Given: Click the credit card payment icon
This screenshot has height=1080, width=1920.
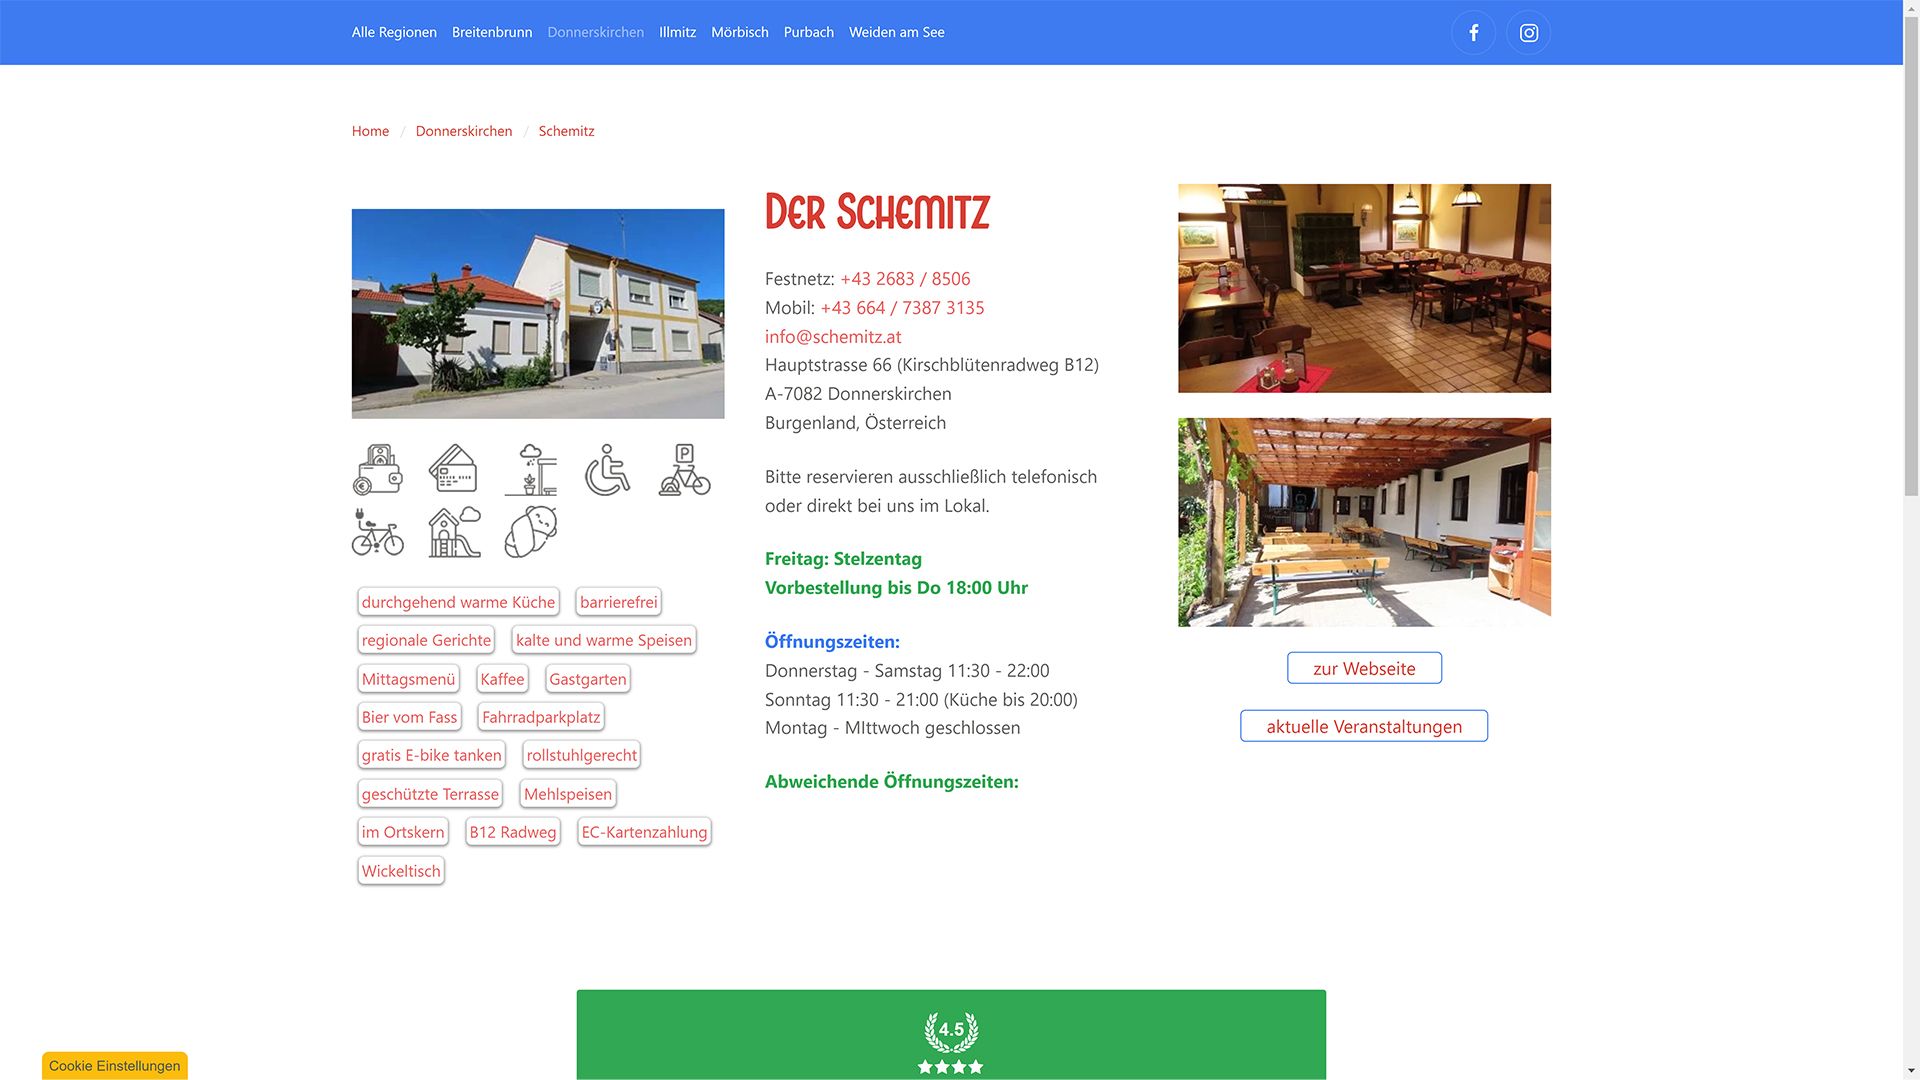Looking at the screenshot, I should click(x=454, y=470).
